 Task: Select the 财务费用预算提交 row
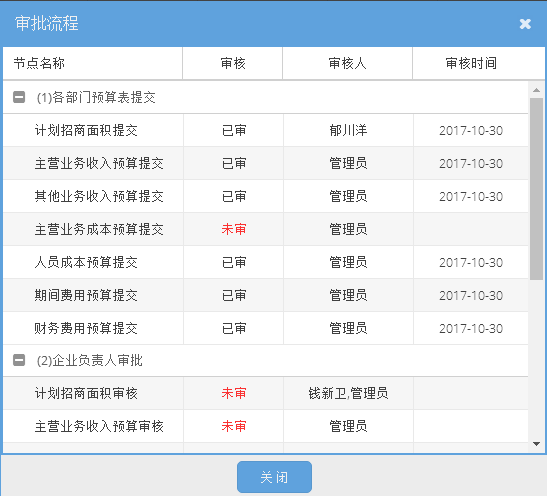tap(265, 328)
